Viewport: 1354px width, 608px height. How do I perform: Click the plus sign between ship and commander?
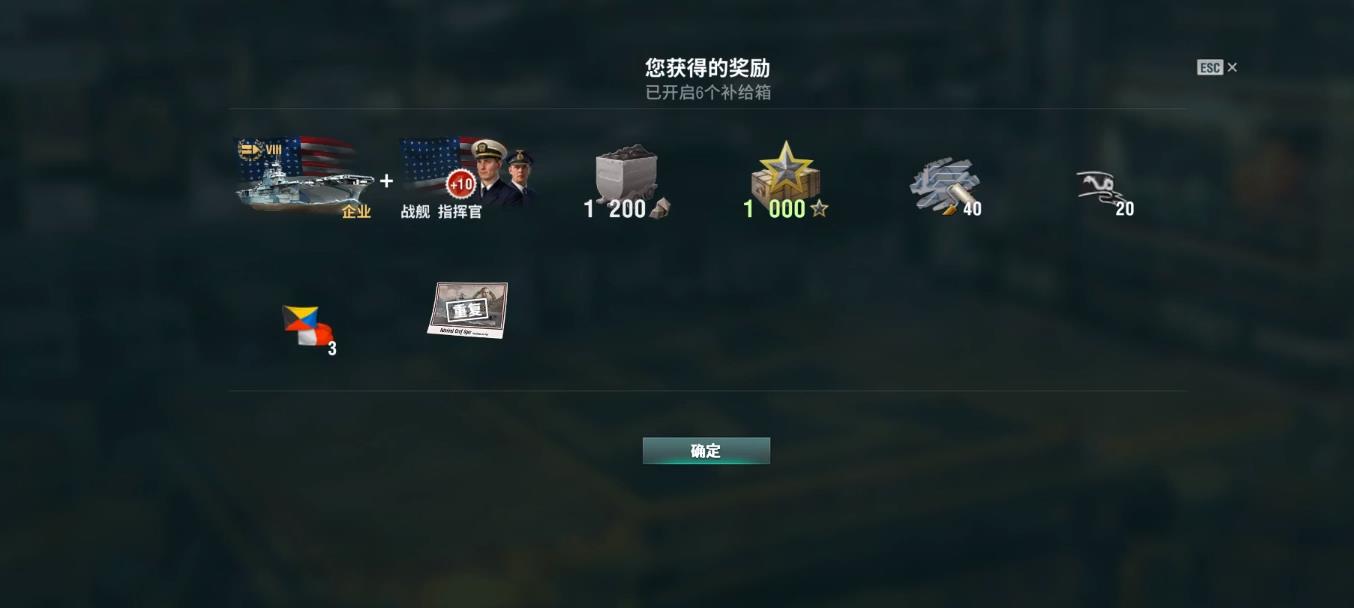click(386, 182)
